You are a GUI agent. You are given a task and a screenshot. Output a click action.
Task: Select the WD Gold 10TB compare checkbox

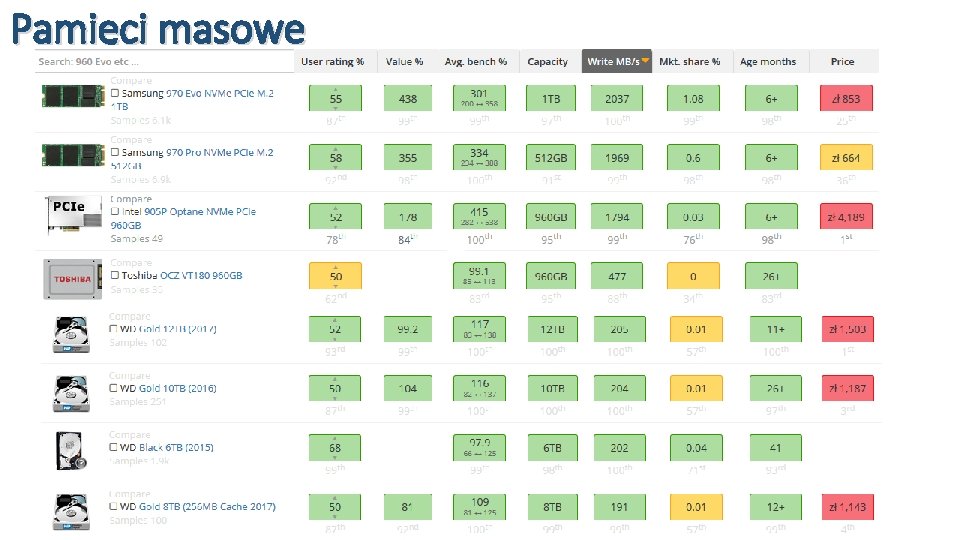113,388
